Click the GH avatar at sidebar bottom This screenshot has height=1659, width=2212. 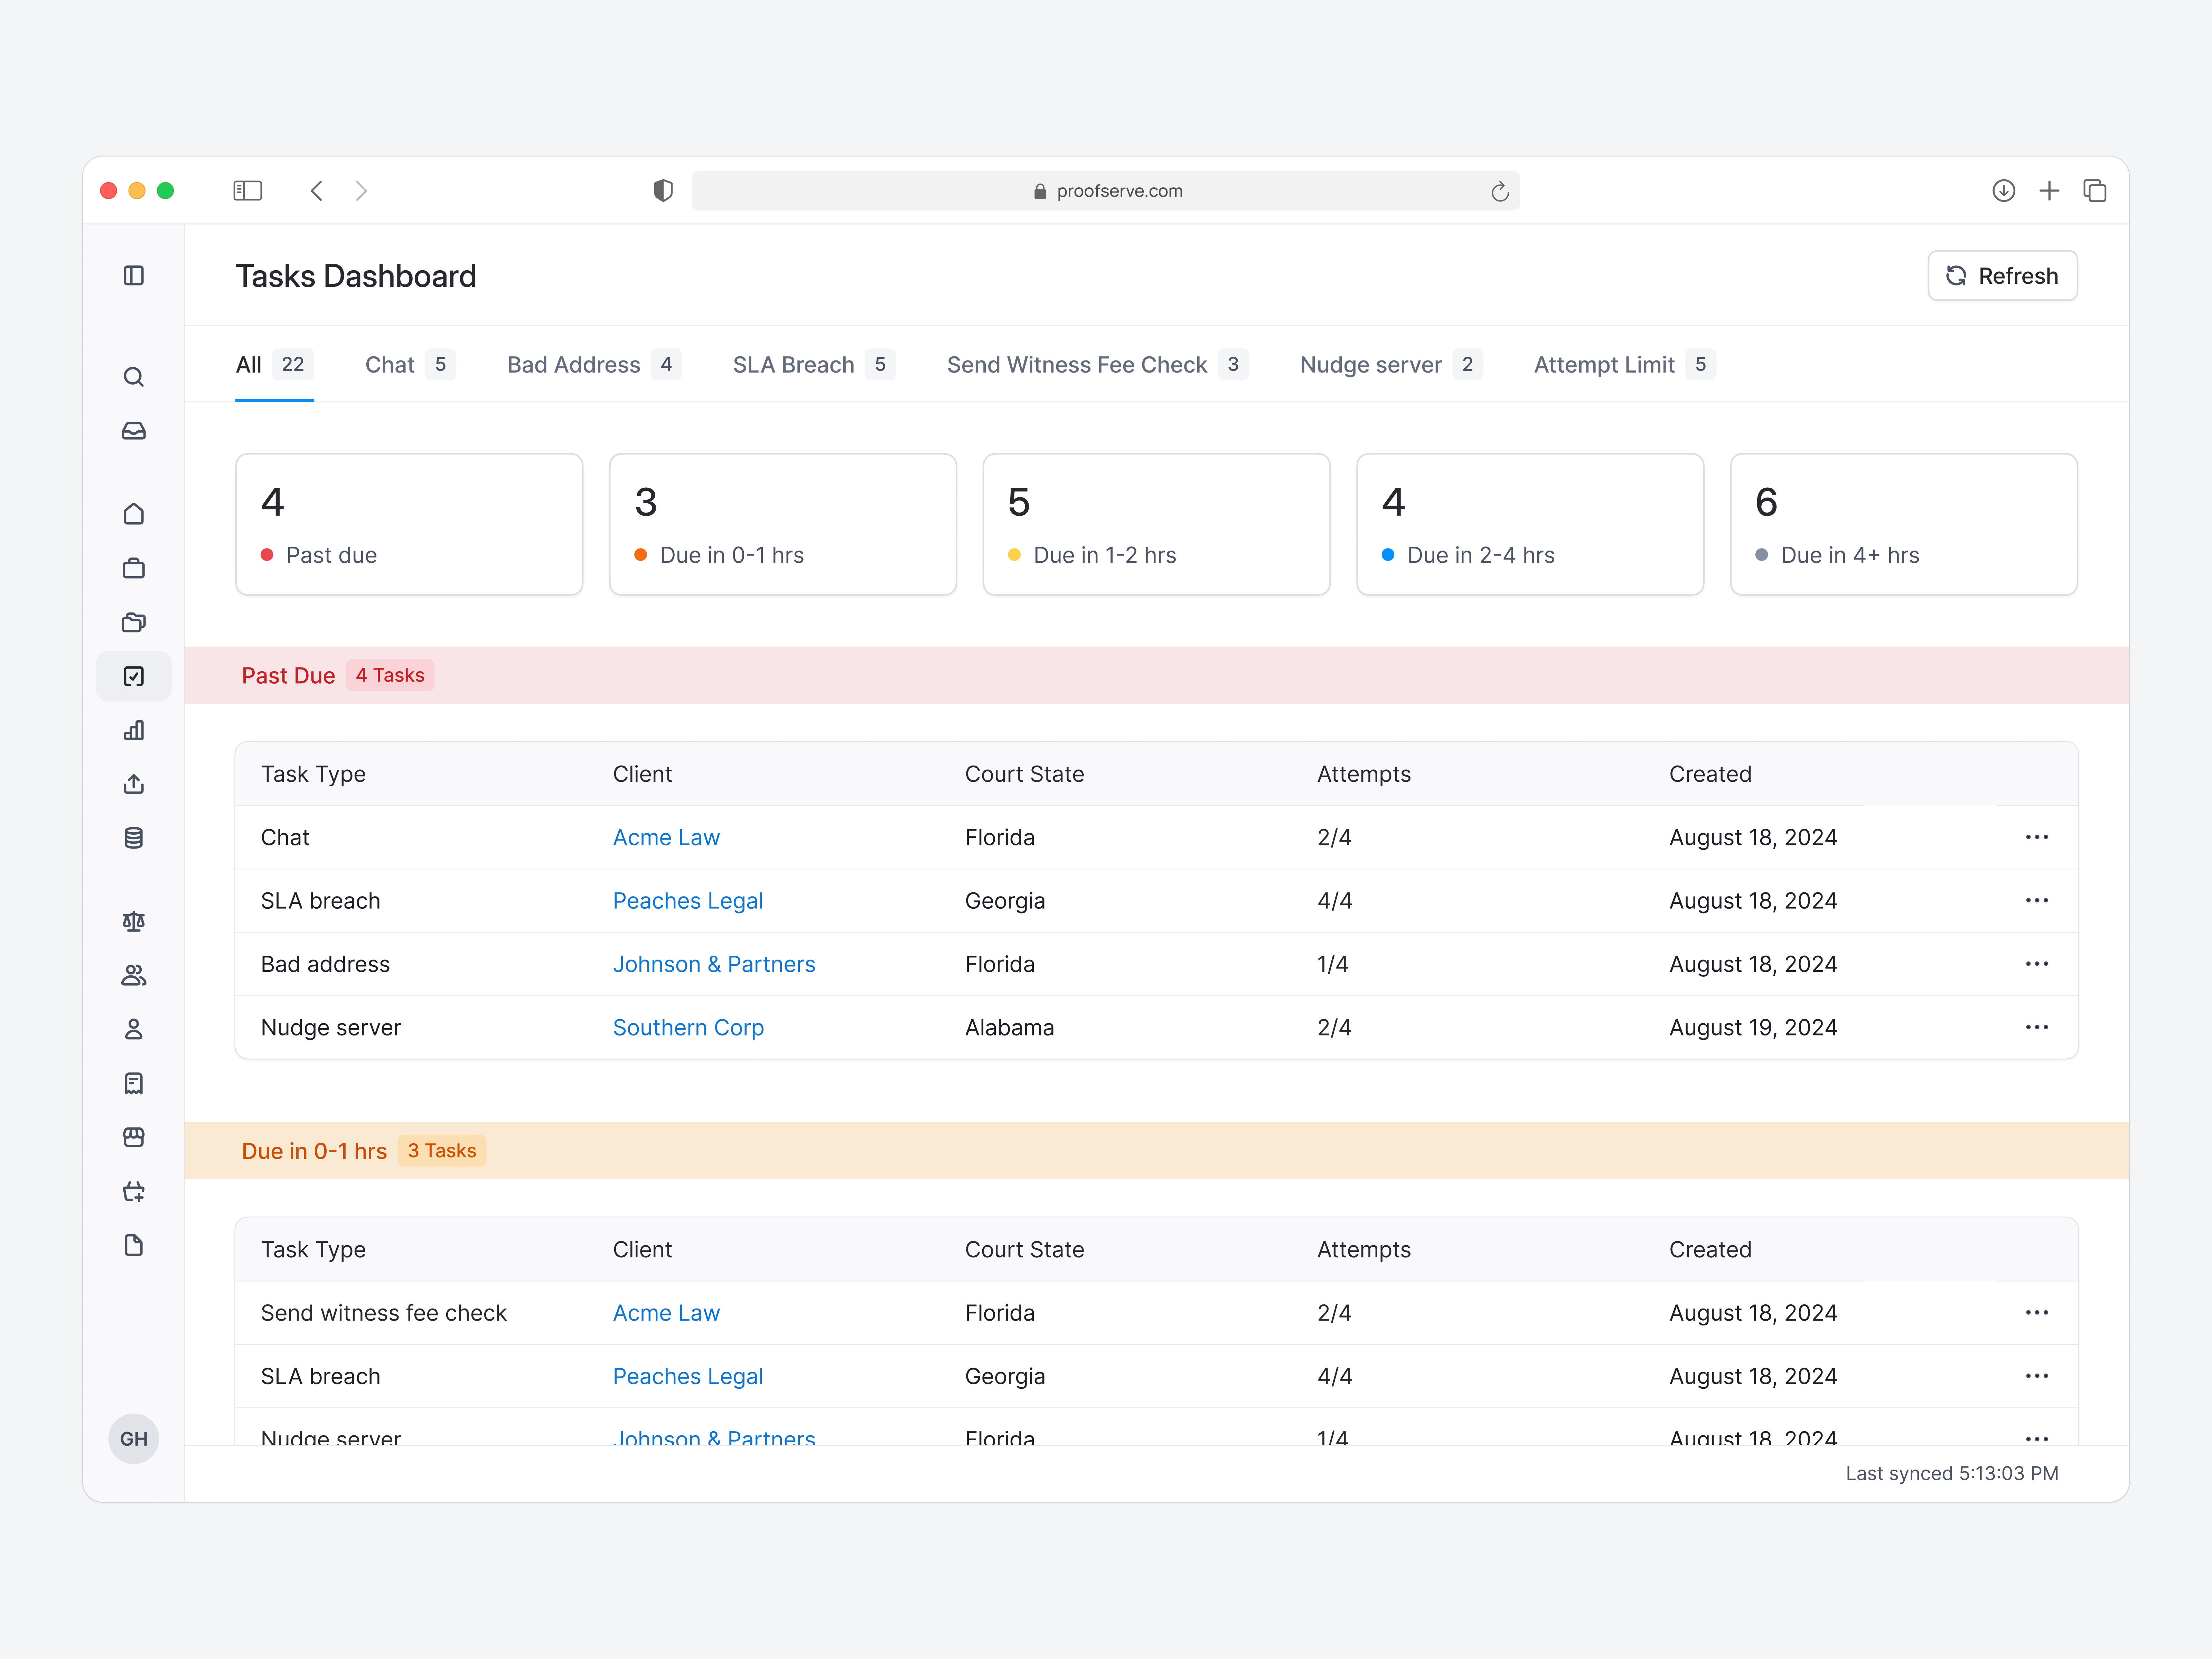[134, 1438]
